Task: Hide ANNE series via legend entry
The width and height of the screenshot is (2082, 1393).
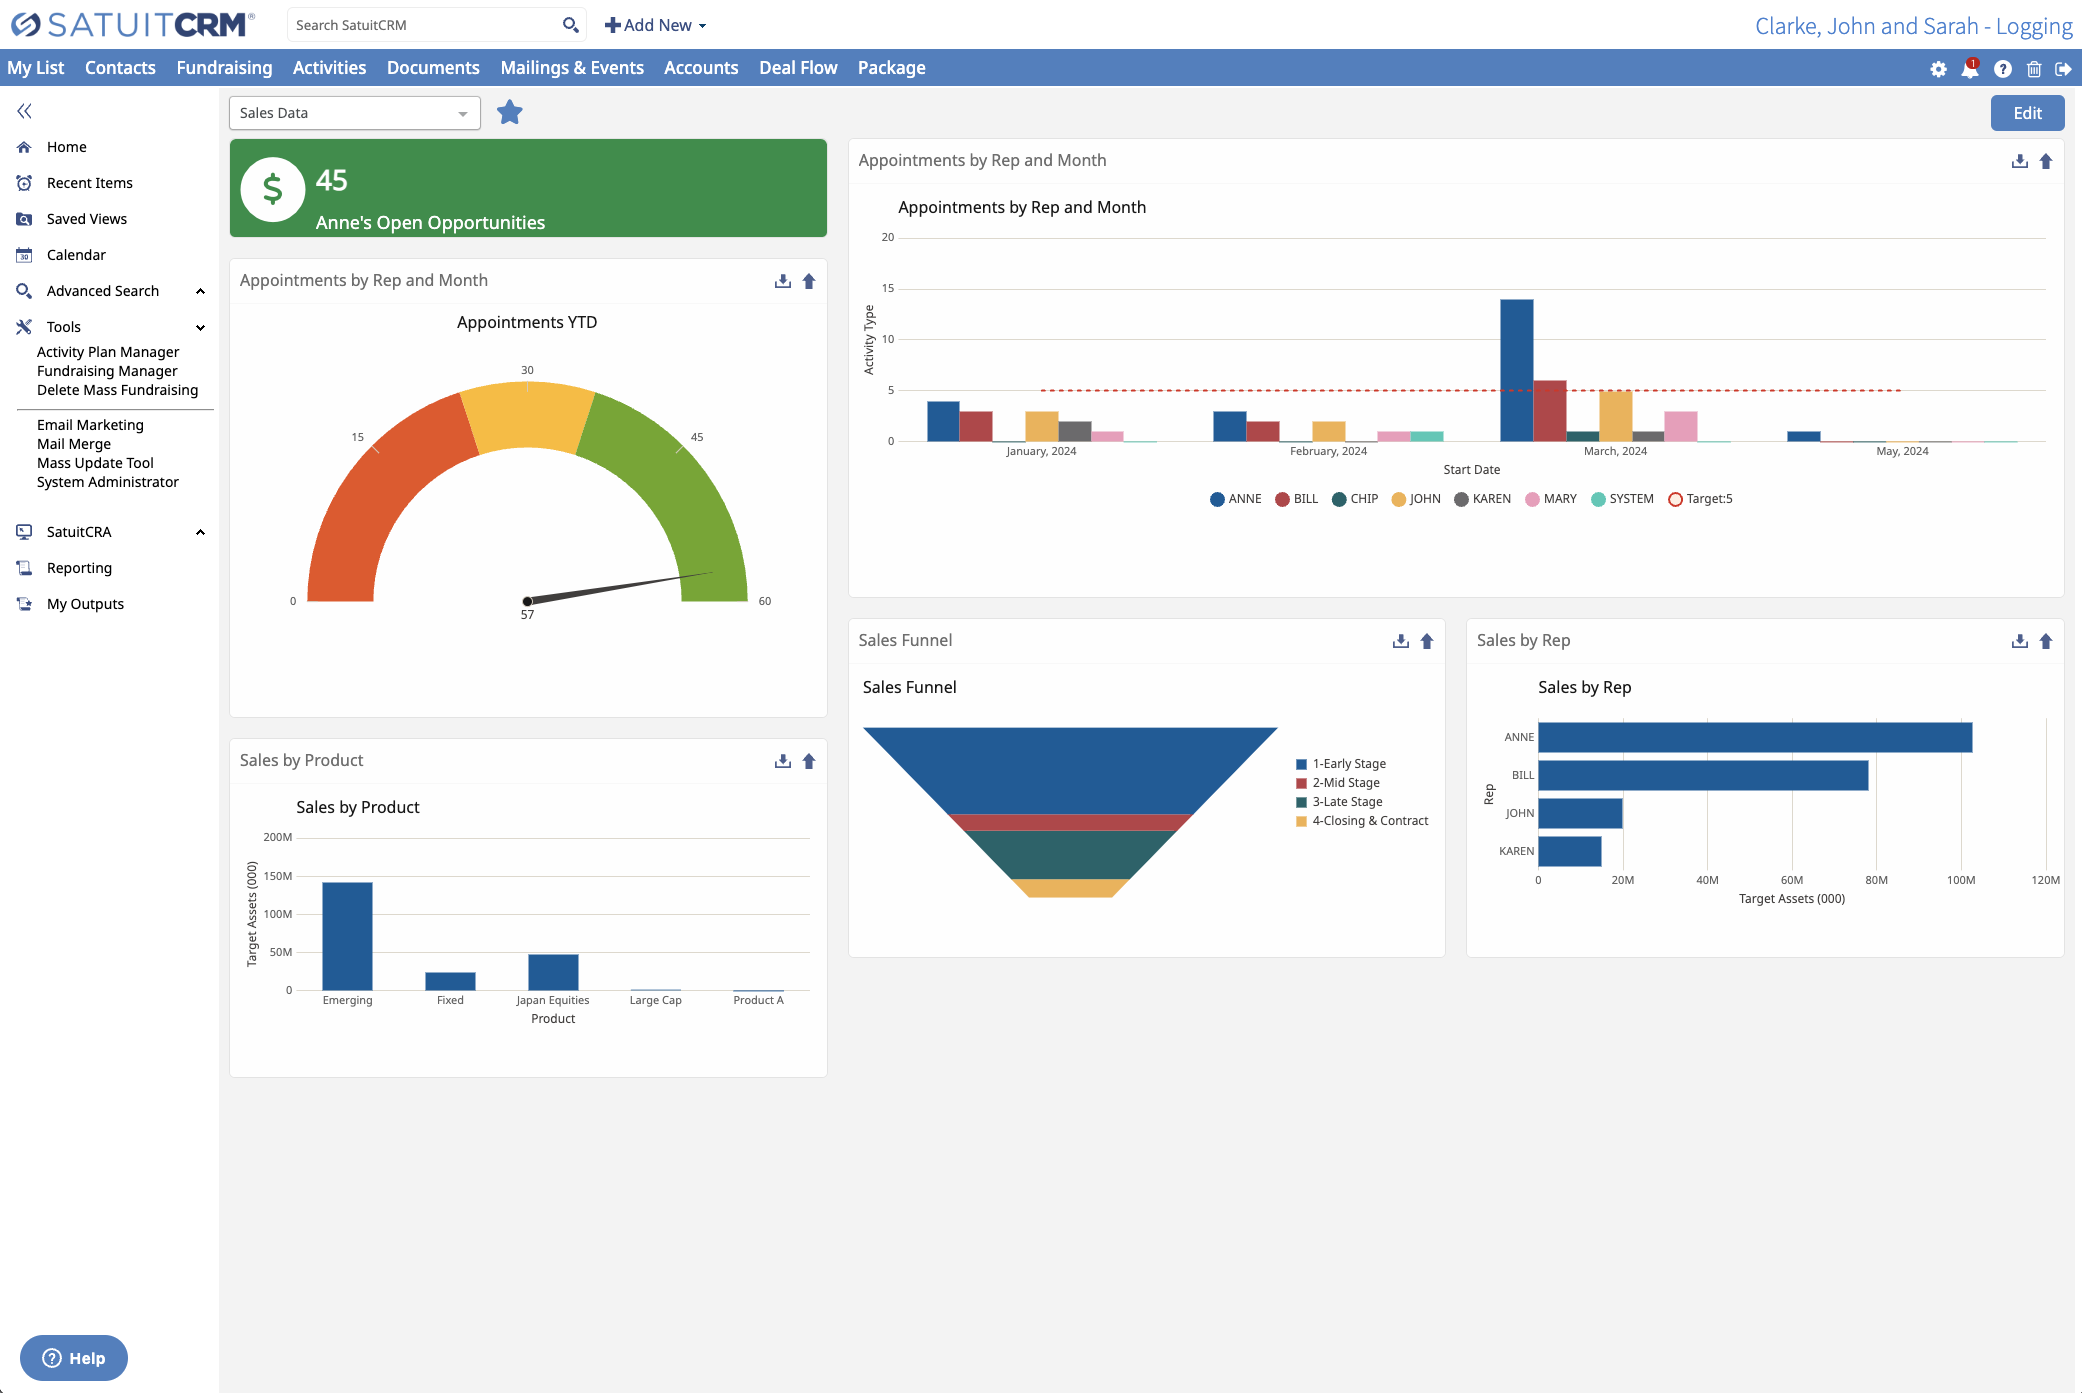Action: [x=1235, y=498]
